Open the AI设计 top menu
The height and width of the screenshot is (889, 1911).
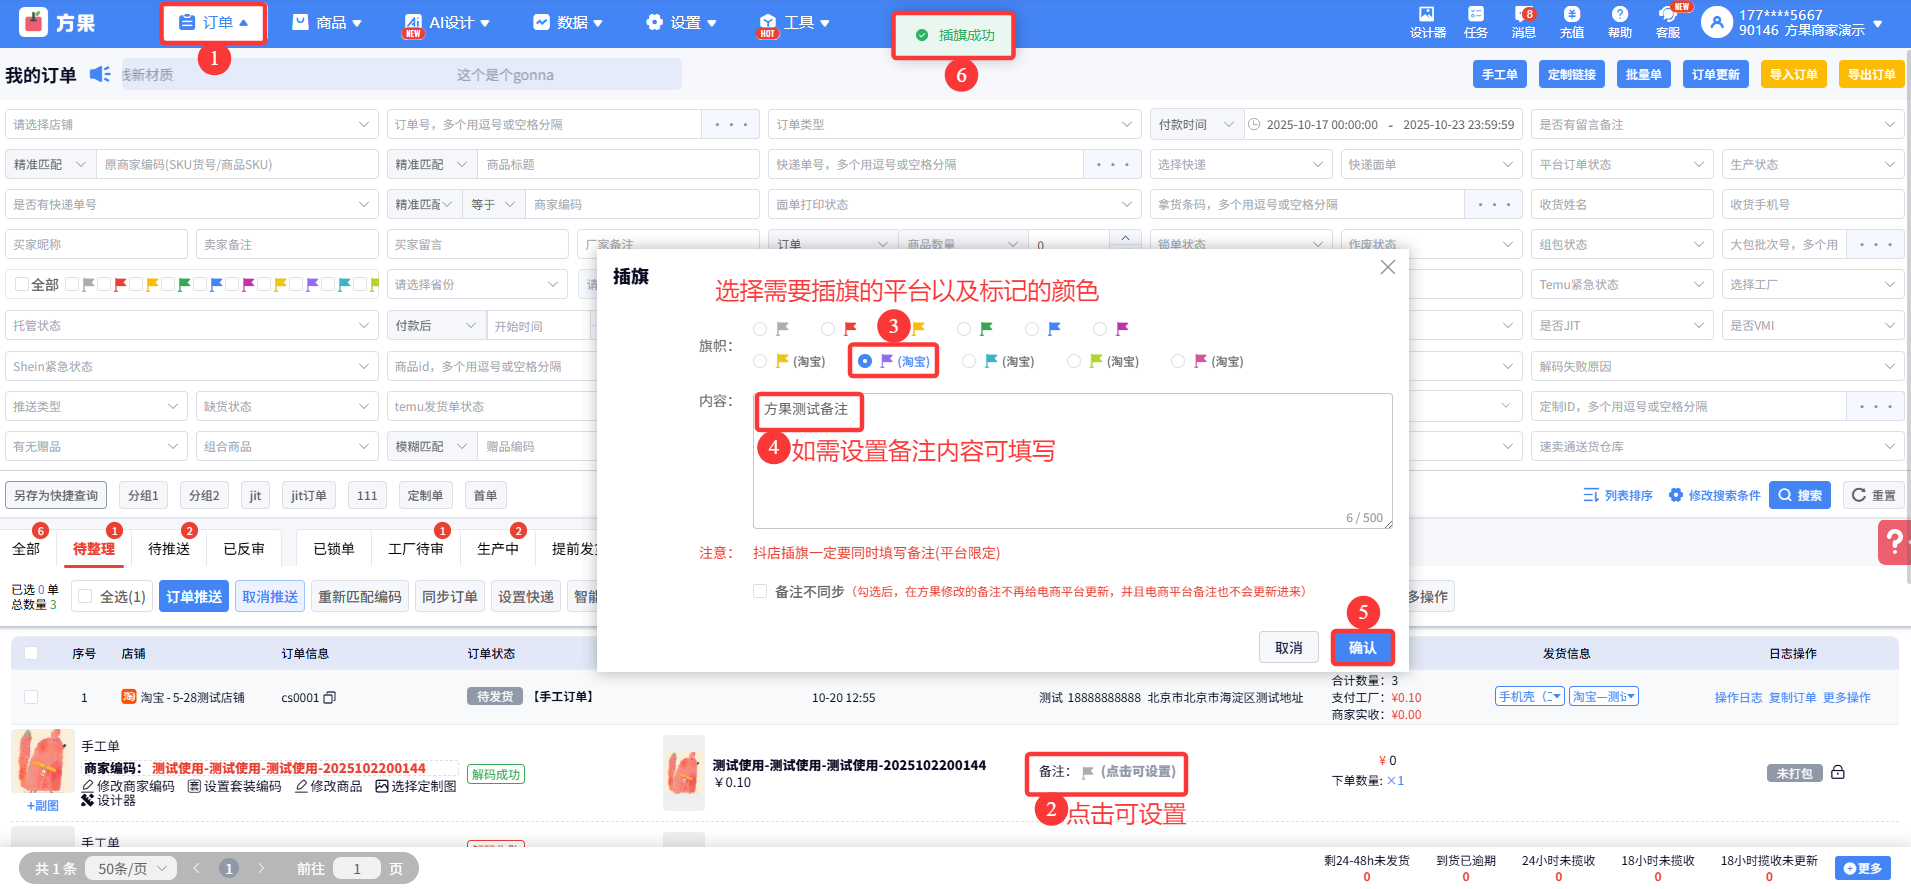coord(447,22)
